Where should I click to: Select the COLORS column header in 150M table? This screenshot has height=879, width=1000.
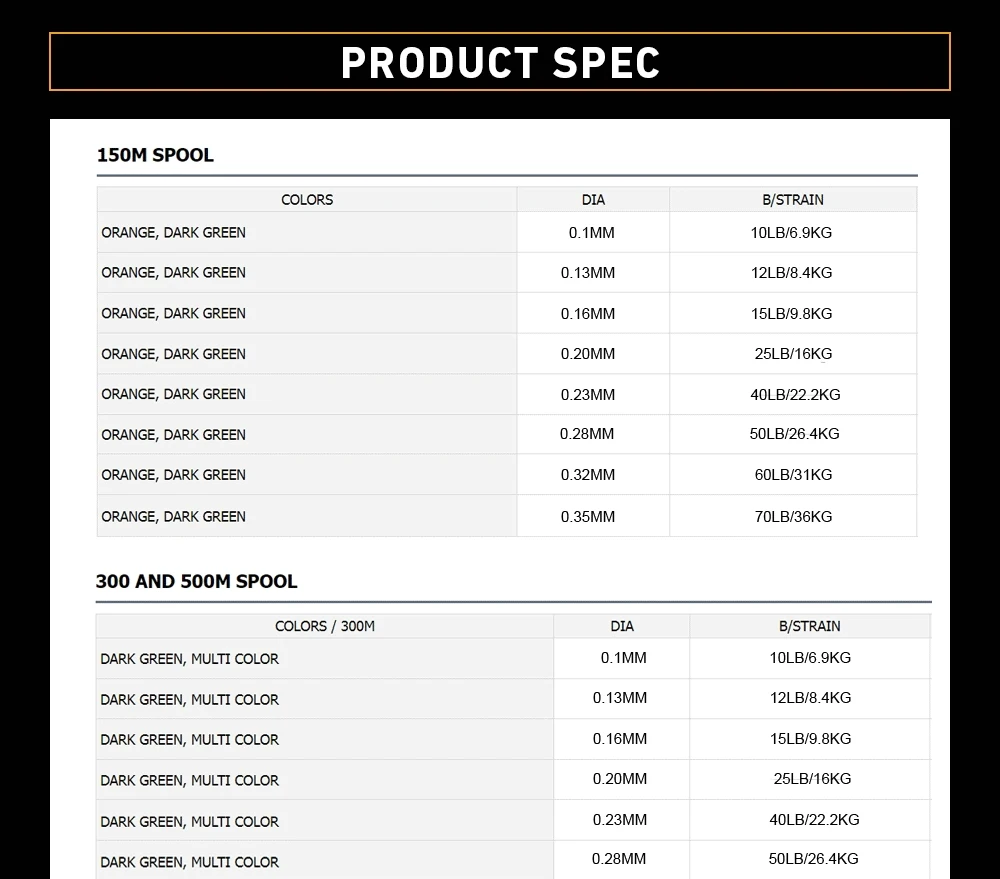[307, 200]
